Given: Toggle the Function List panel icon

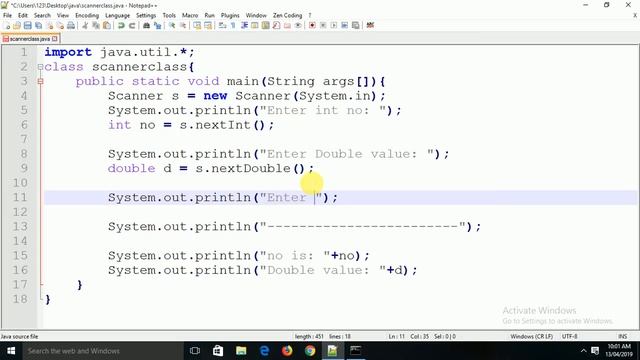Looking at the screenshot, I should (276, 25).
